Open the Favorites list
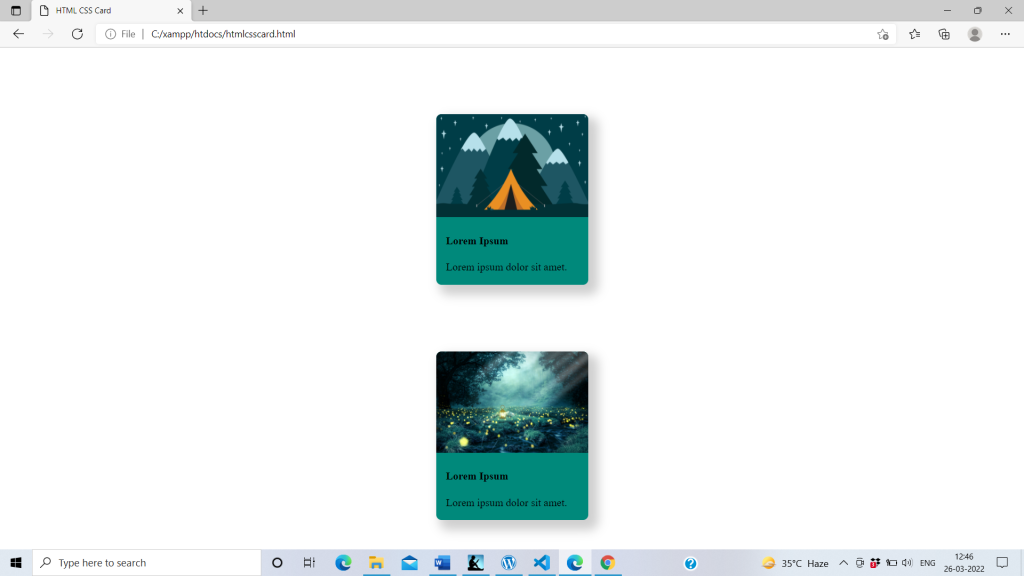Screen dimensions: 1024x576 coord(914,34)
